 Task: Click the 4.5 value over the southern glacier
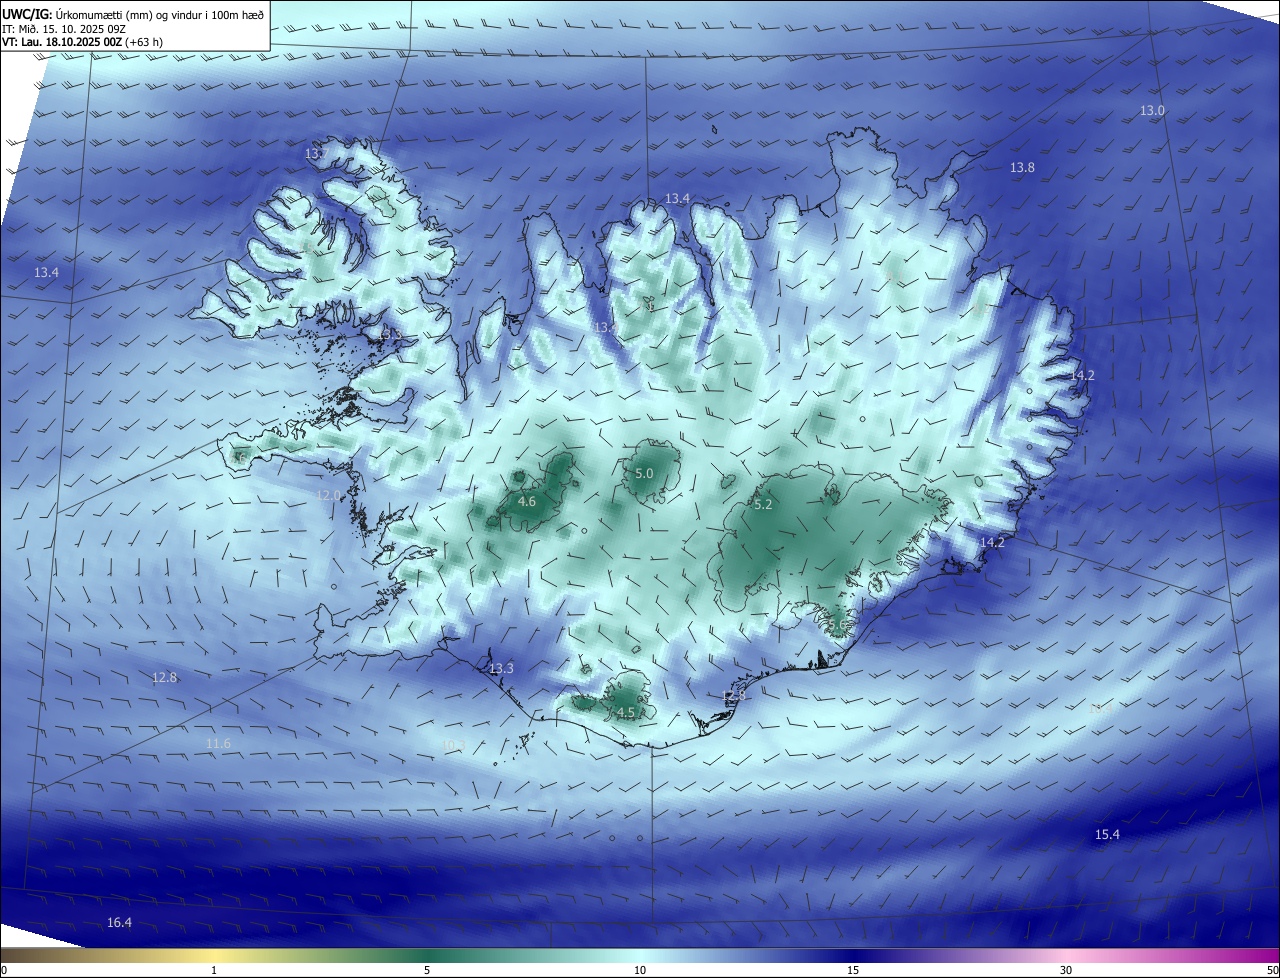point(626,712)
